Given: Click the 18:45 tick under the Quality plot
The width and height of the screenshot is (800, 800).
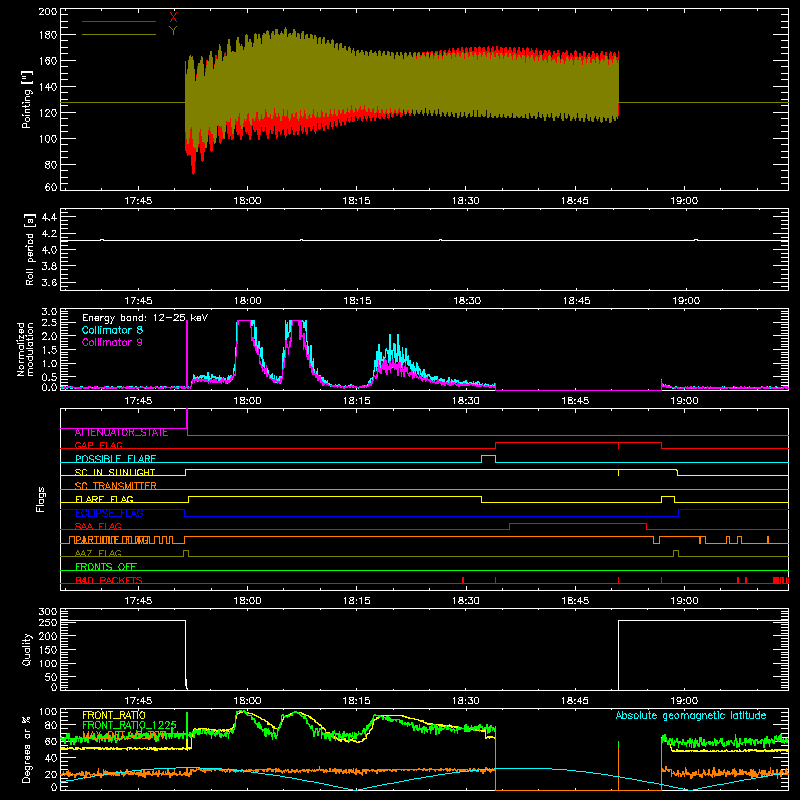Looking at the screenshot, I should click(x=575, y=701).
